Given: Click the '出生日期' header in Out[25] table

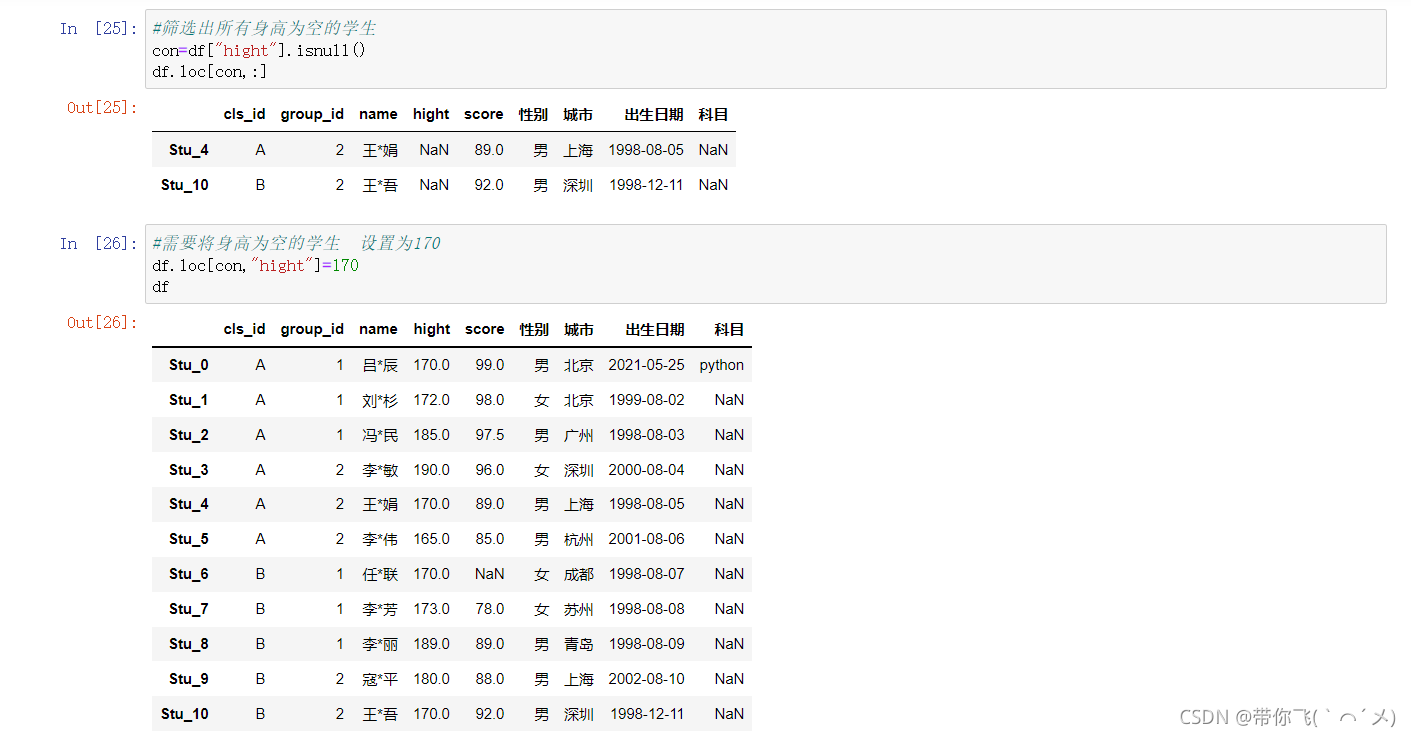Looking at the screenshot, I should [654, 115].
